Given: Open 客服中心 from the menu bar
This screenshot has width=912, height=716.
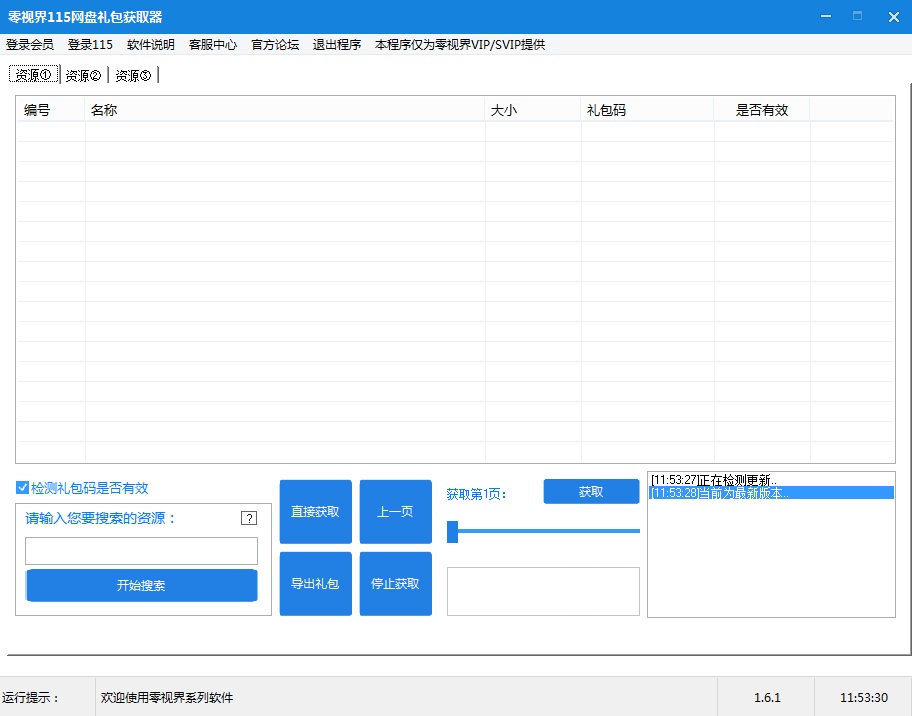Looking at the screenshot, I should tap(212, 44).
